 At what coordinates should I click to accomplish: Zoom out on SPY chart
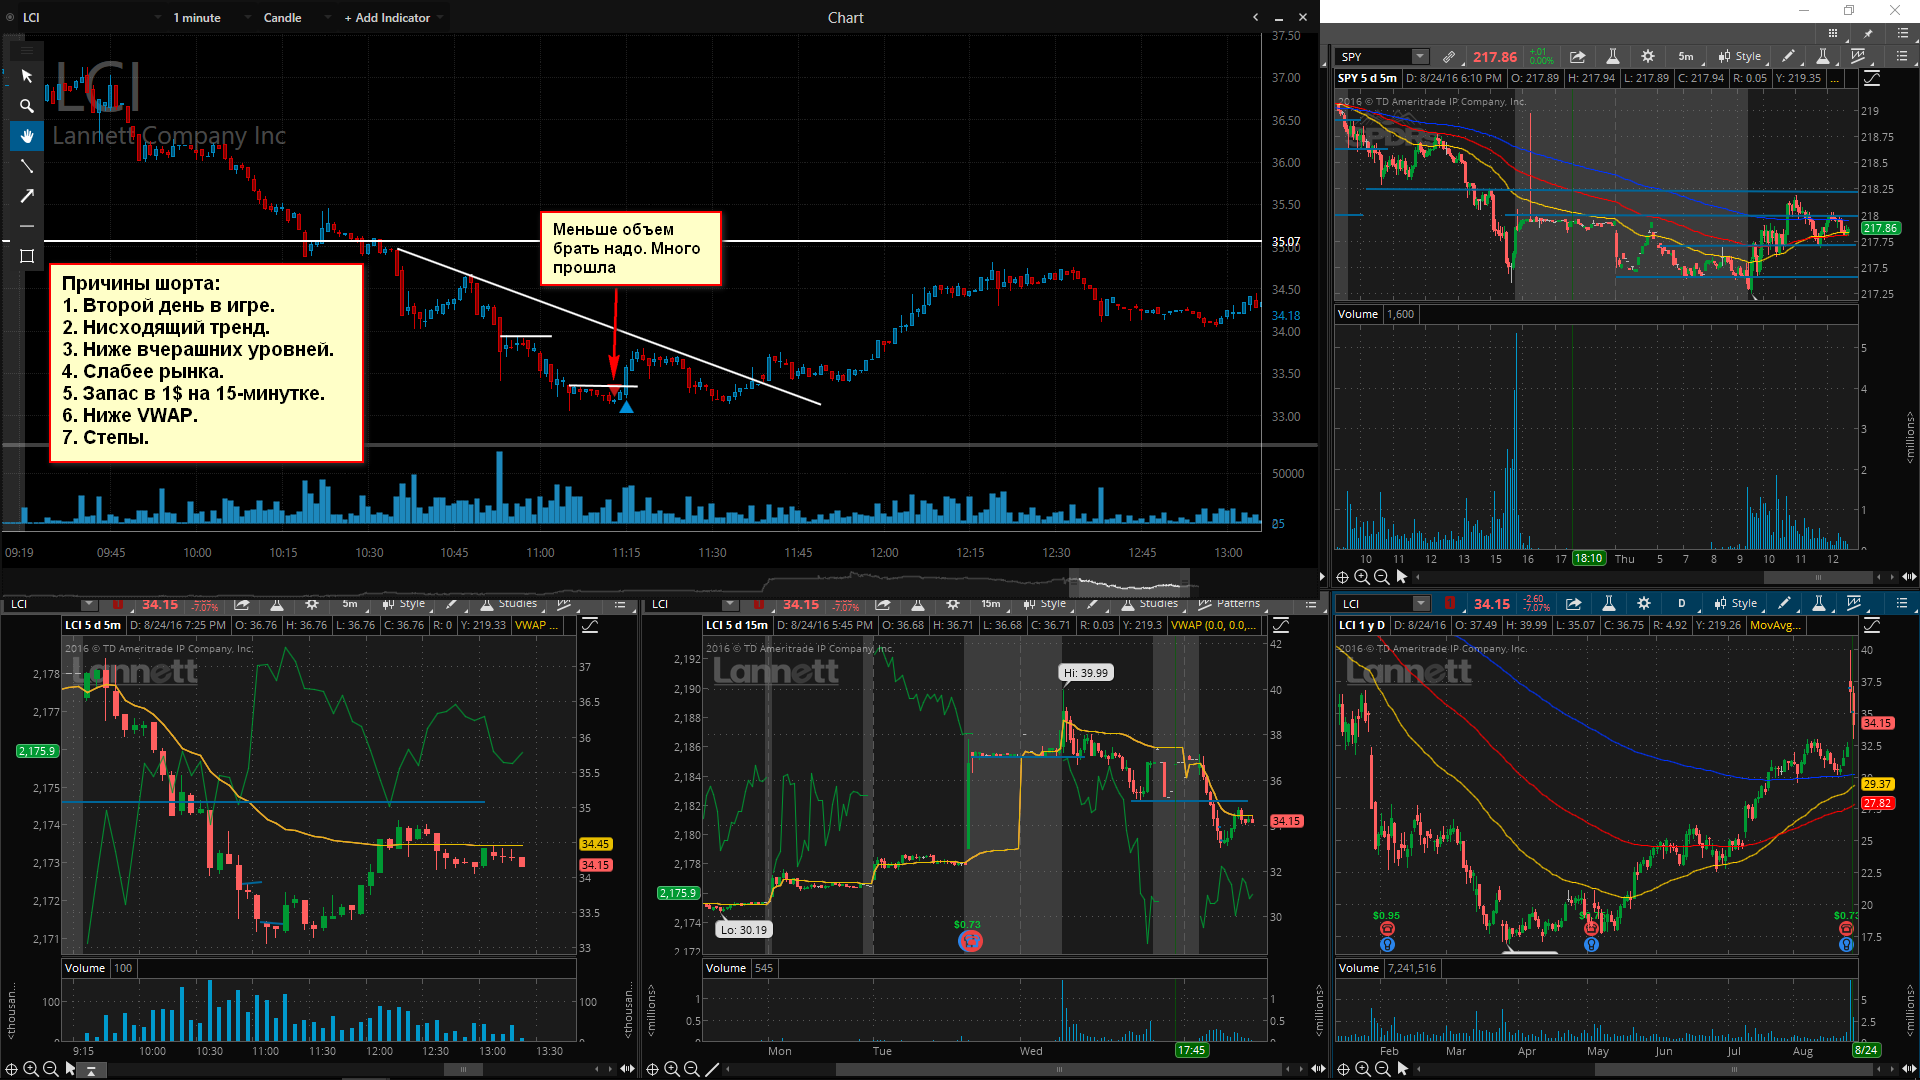point(1382,577)
